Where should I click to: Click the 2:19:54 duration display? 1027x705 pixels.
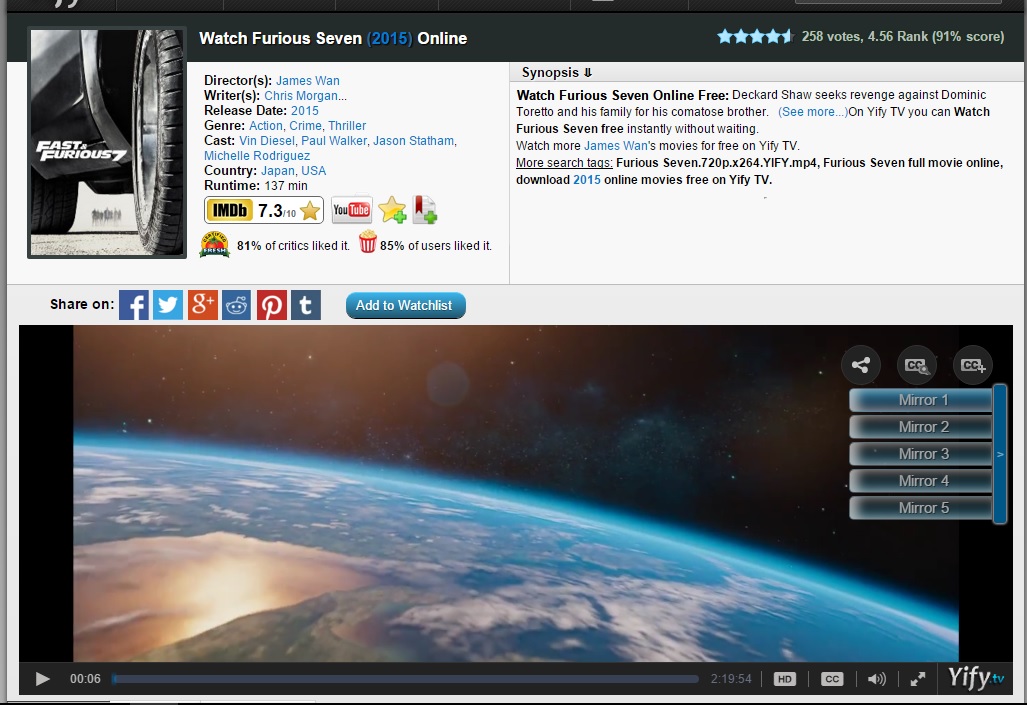(x=731, y=679)
